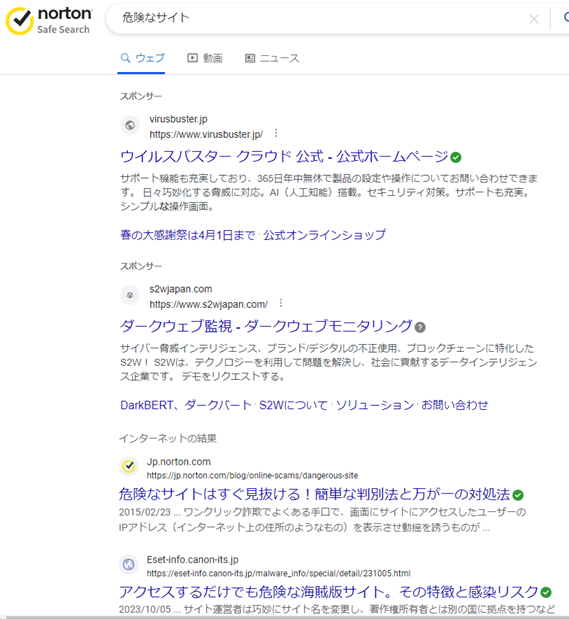569x619 pixels.
Task: Click green safe checkmark beside 海賊版サイト result title
Action: (546, 592)
